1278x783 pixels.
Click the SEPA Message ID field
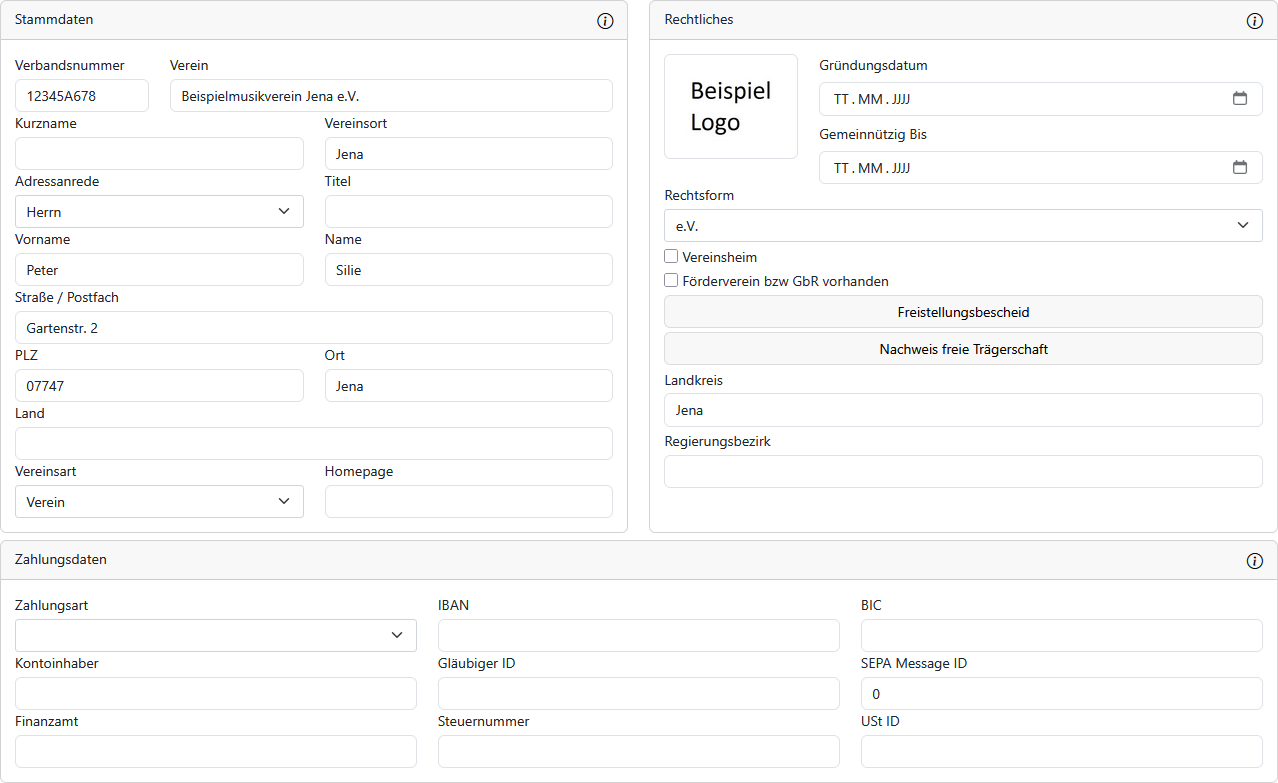click(x=1061, y=694)
